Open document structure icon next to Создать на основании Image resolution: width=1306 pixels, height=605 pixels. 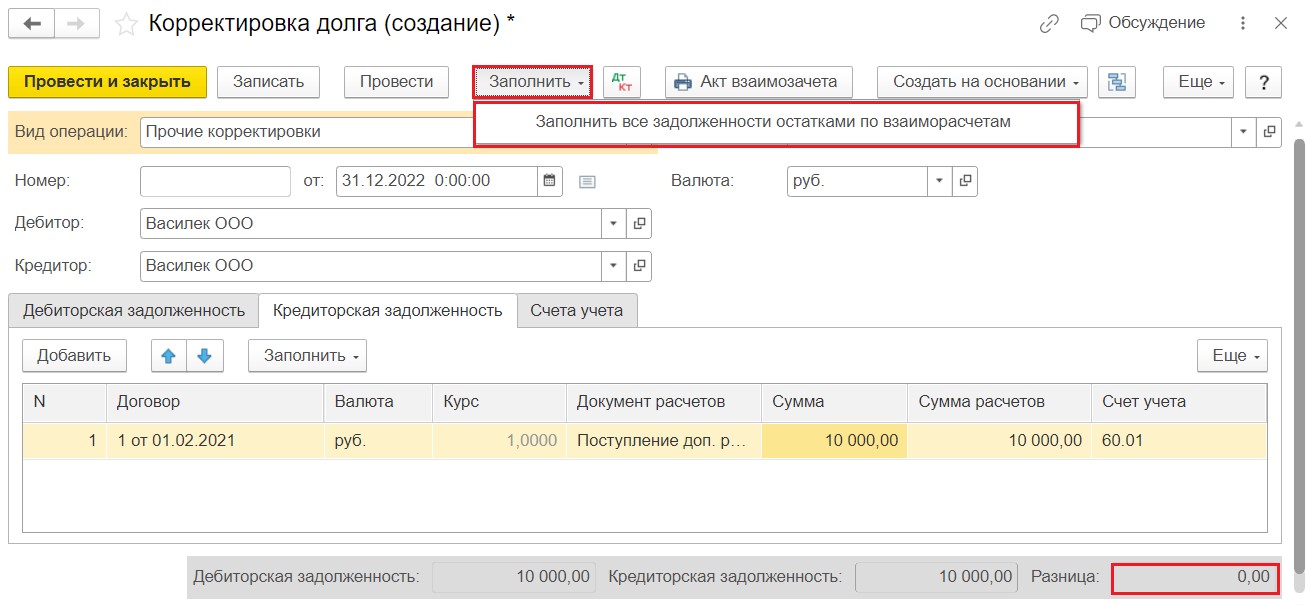click(x=1117, y=82)
